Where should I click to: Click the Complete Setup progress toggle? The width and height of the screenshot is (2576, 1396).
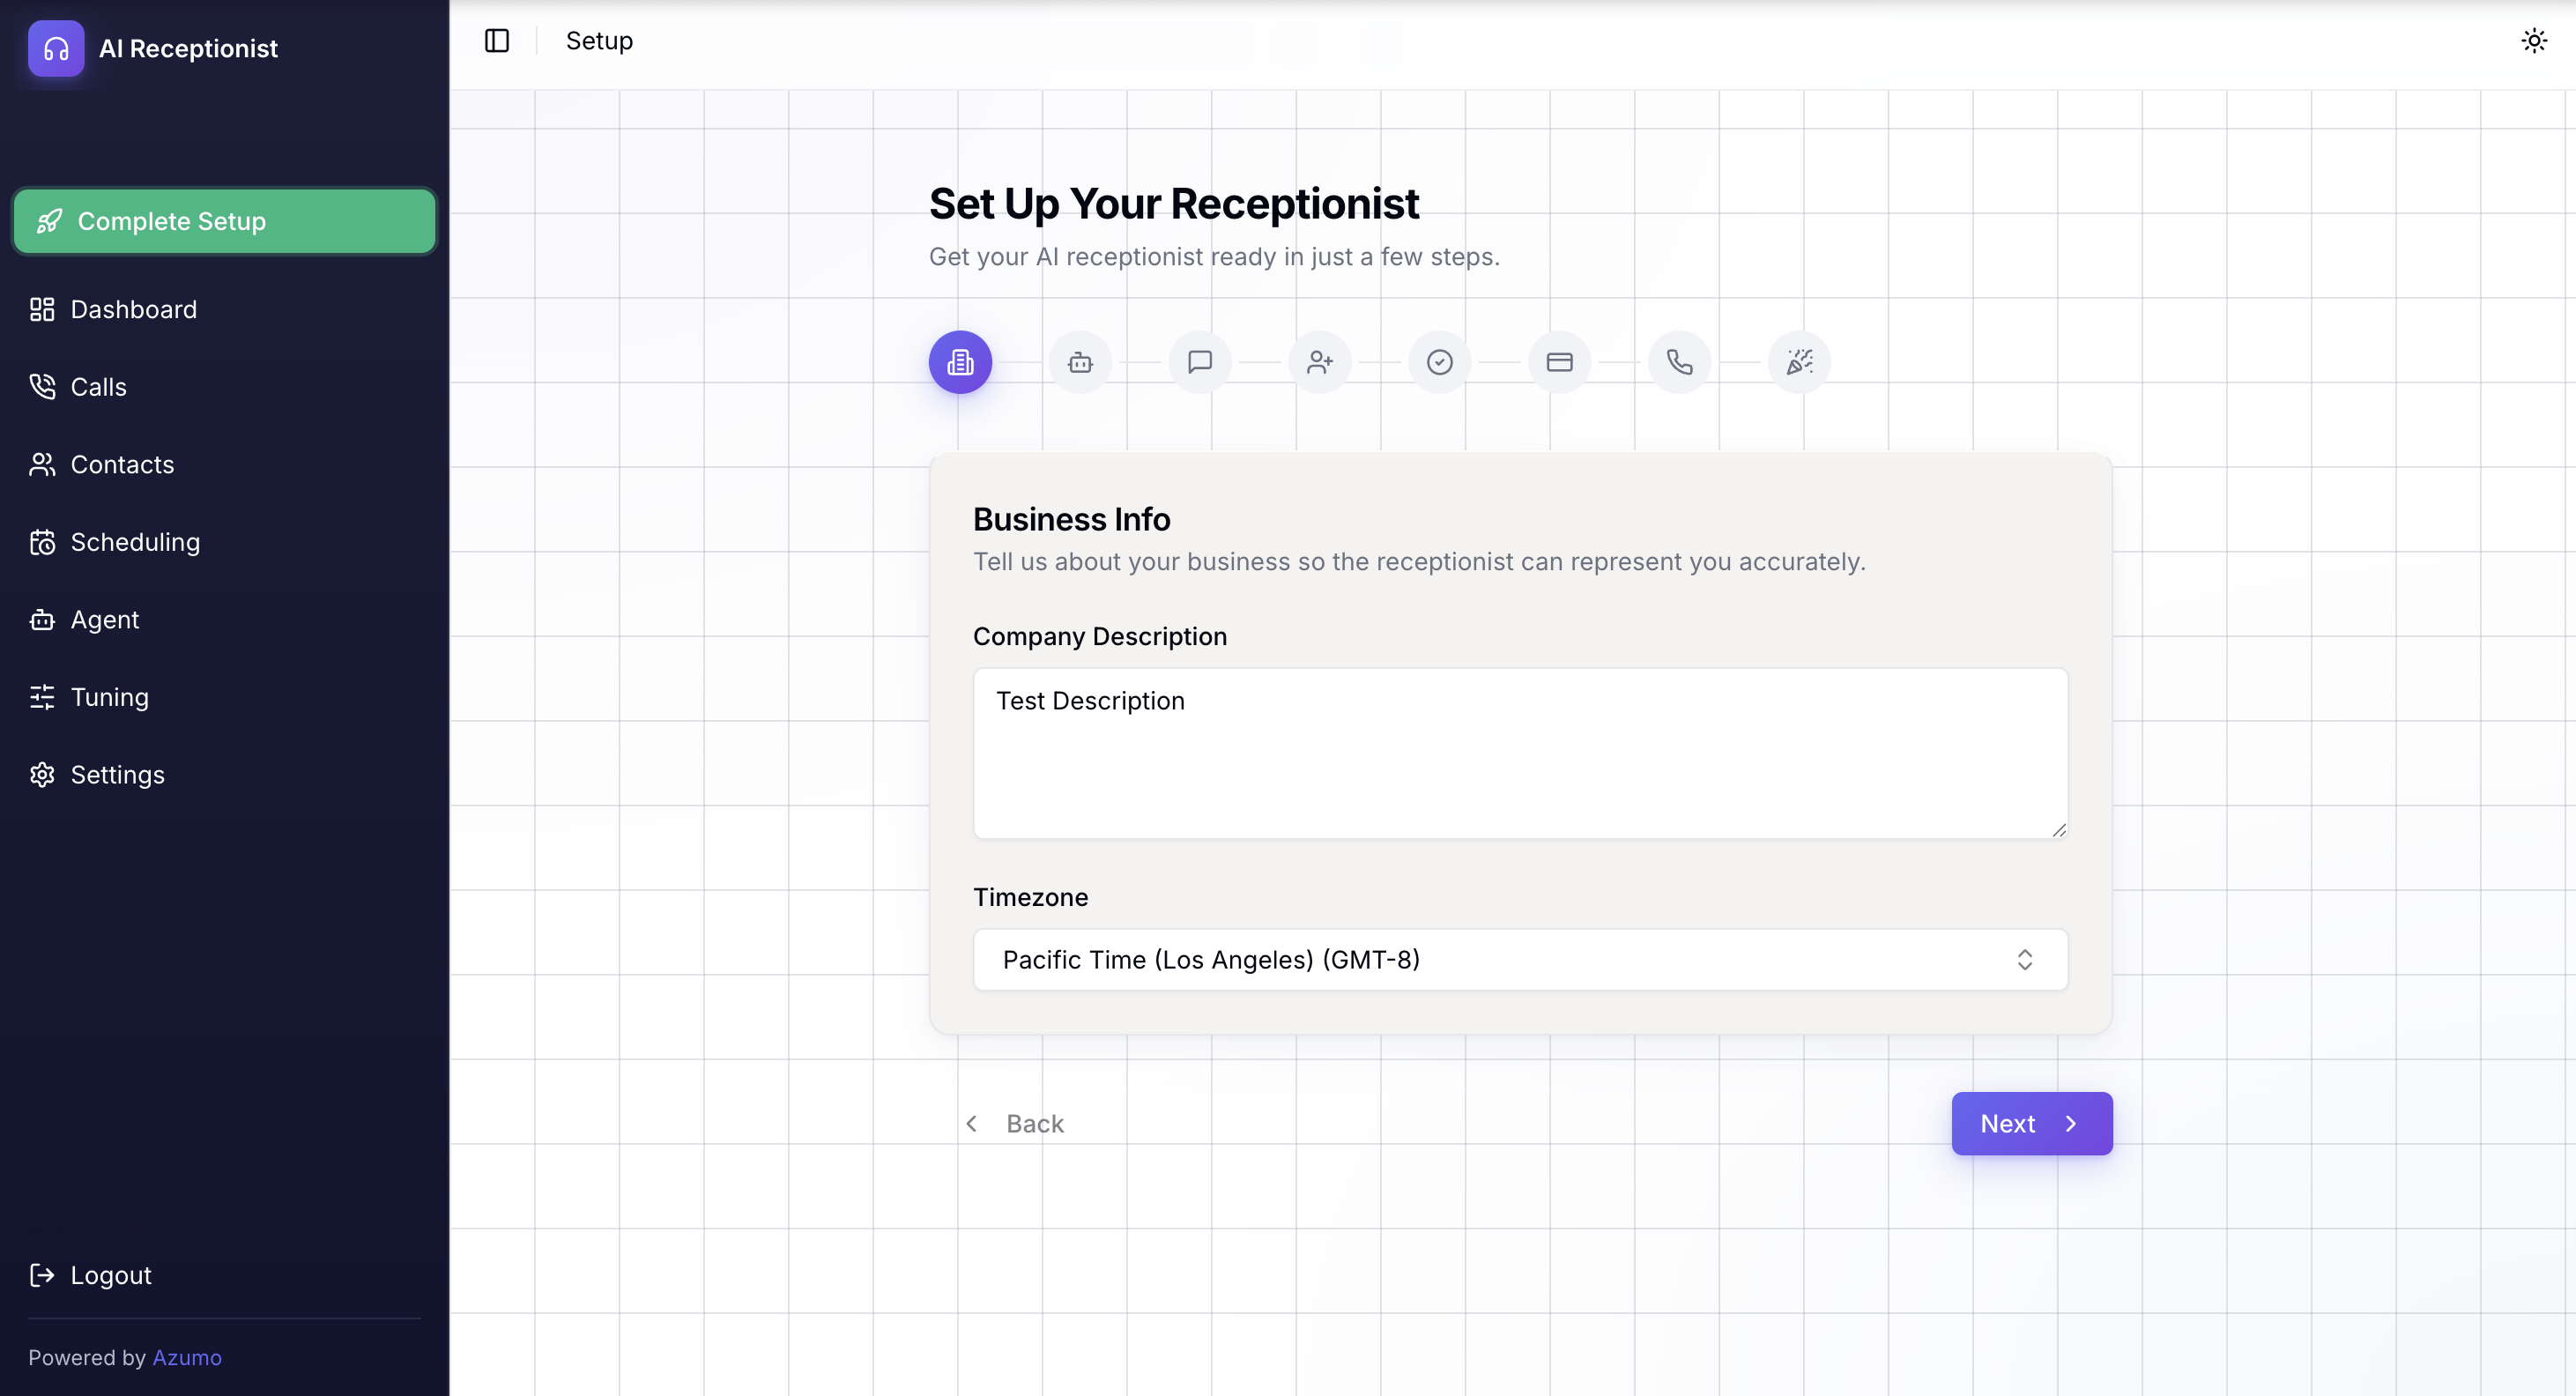tap(223, 221)
